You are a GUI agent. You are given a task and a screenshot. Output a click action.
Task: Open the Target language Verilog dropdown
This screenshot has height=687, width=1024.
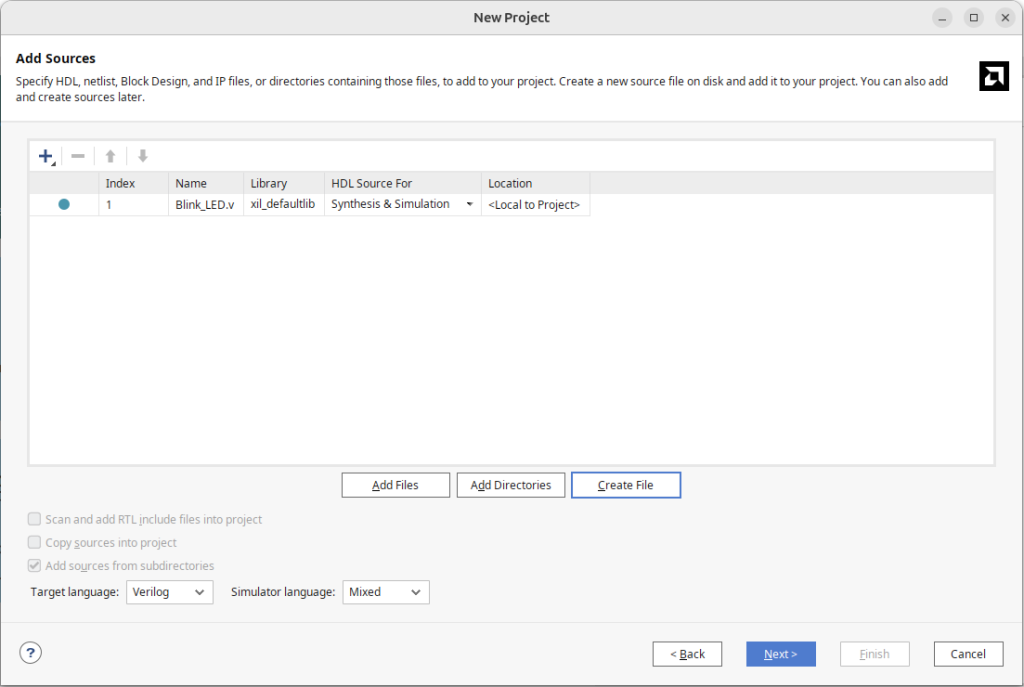tap(170, 592)
